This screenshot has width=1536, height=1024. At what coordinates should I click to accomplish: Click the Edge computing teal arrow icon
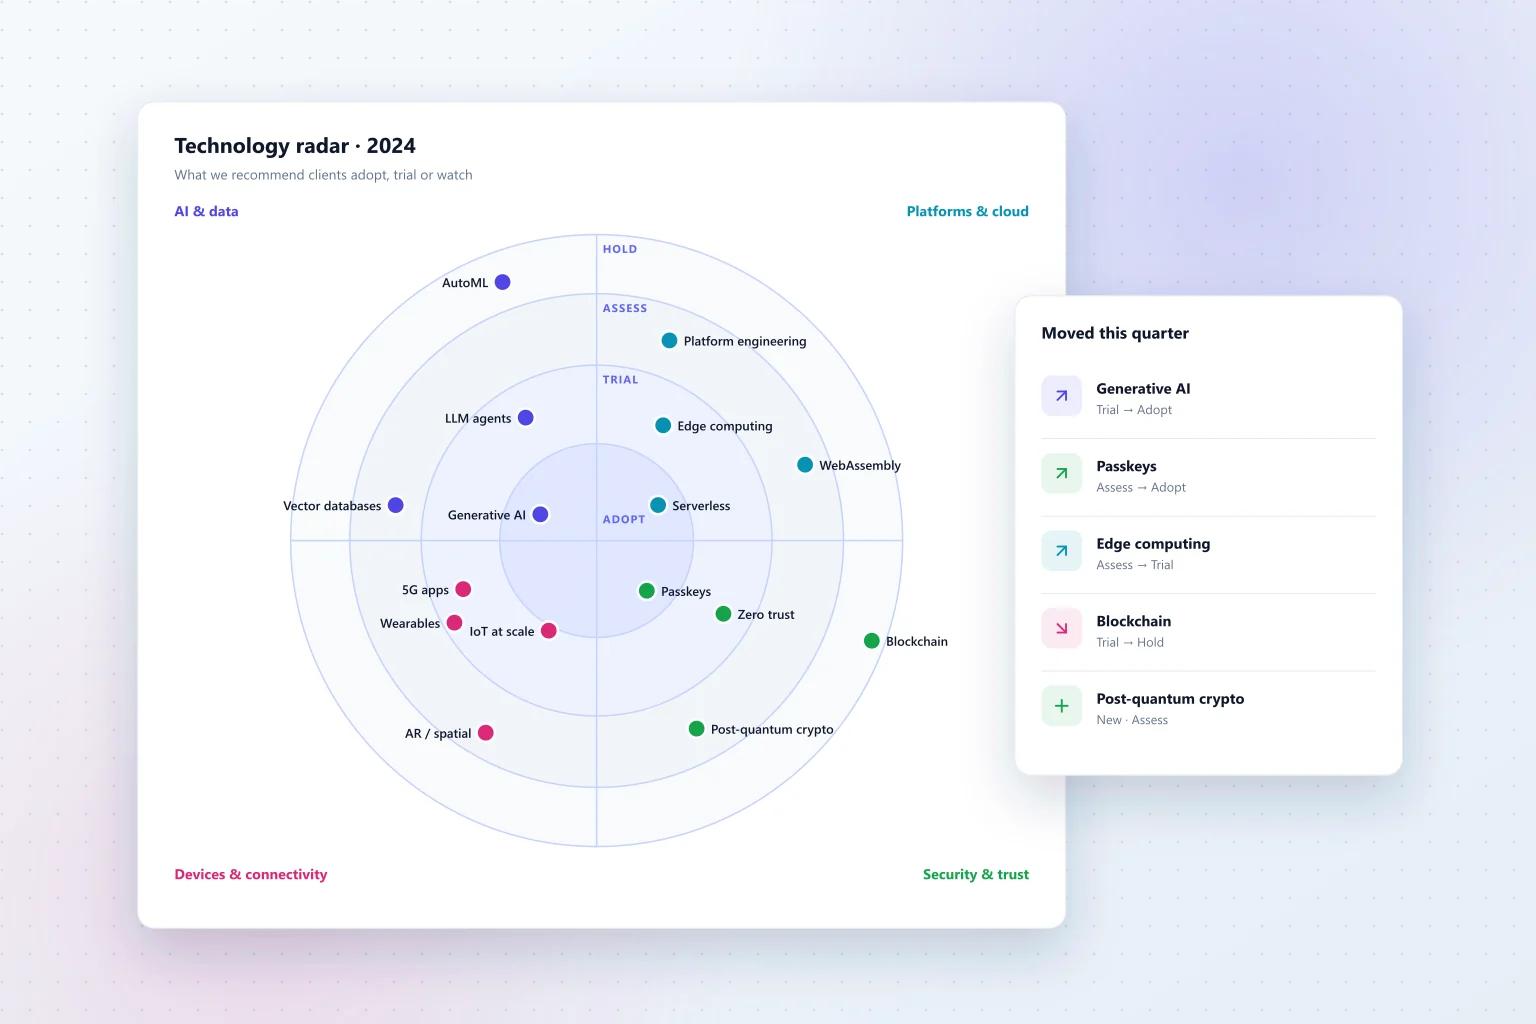point(1061,551)
